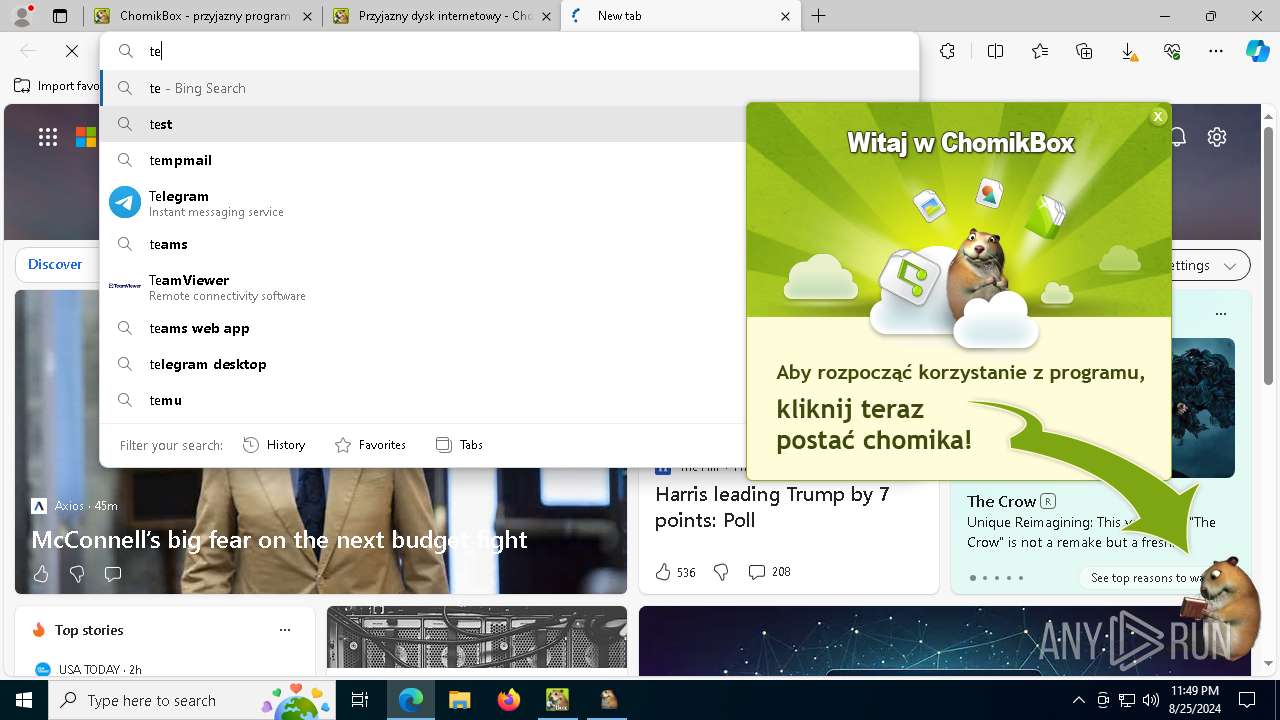
Task: Click the profile avatar icon in title bar
Action: coord(22,16)
